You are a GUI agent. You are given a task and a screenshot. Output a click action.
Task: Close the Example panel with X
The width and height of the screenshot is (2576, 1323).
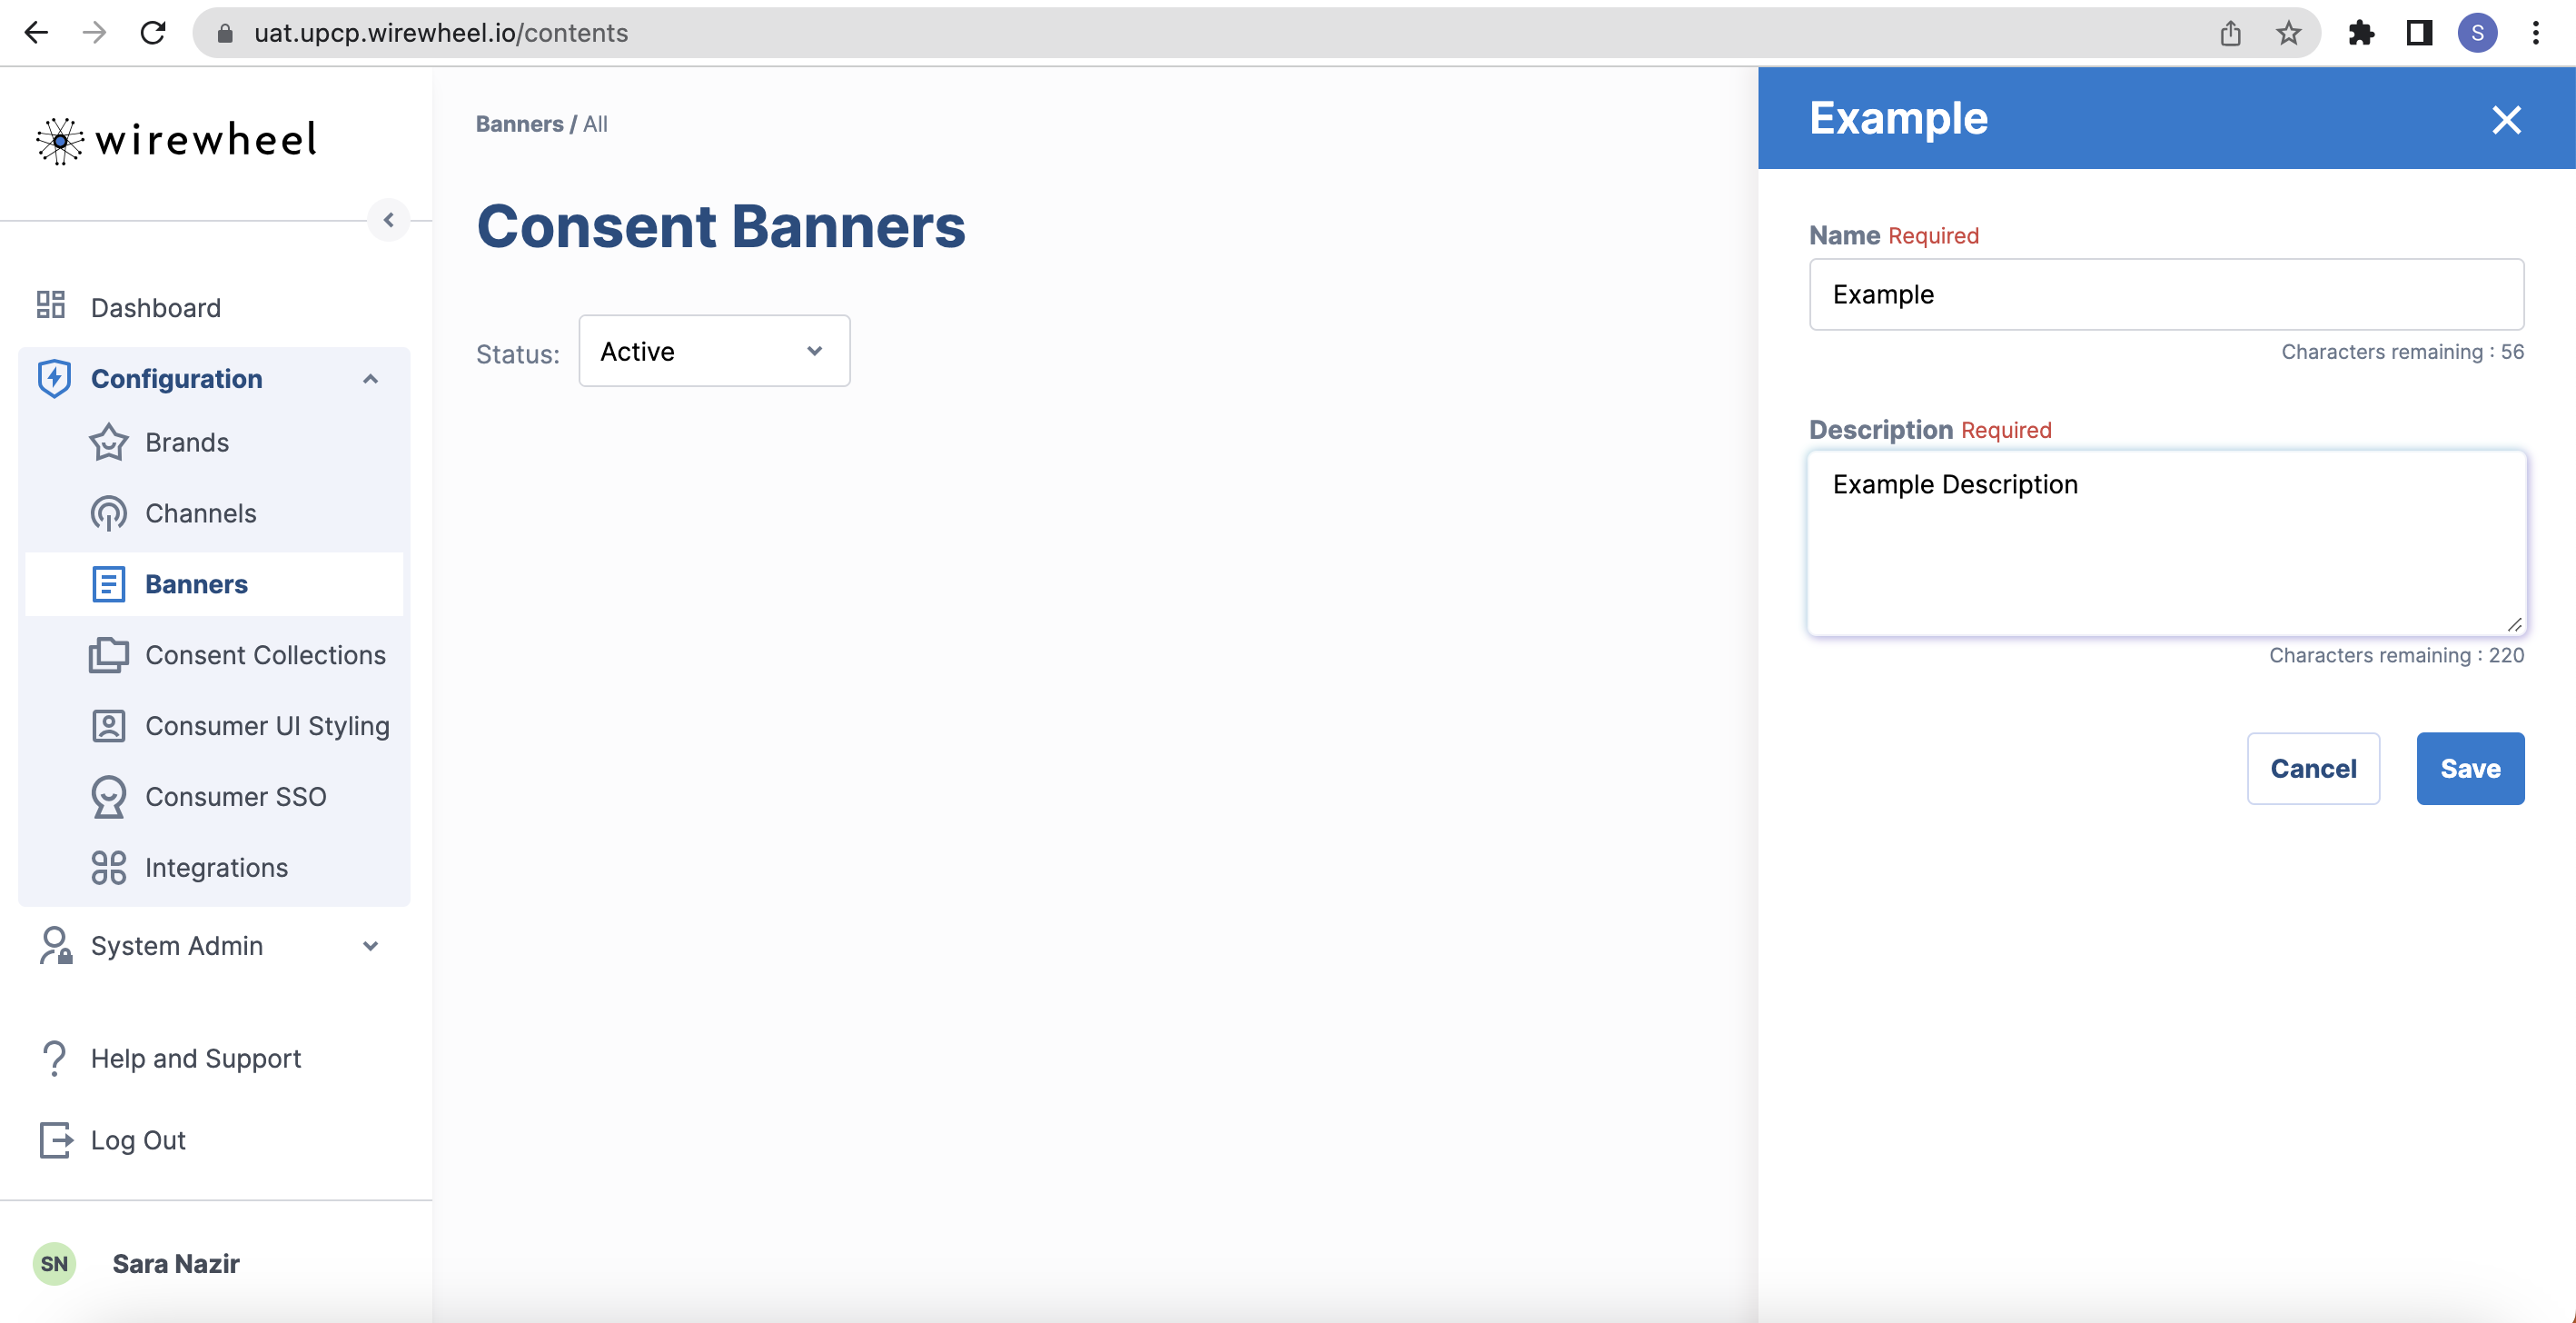(x=2506, y=120)
